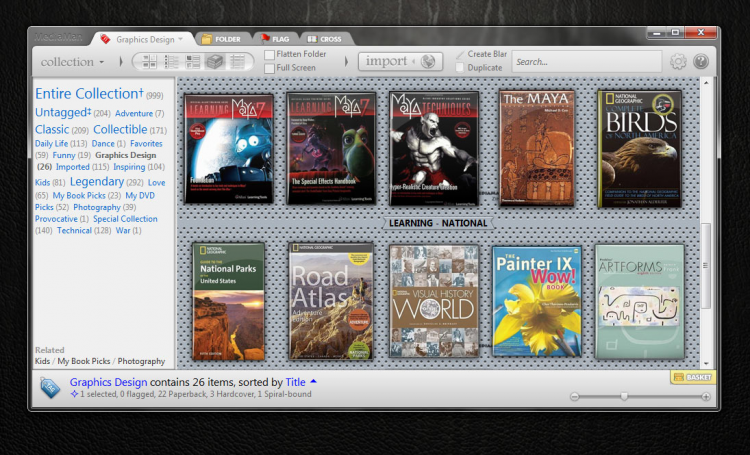
Task: Open the Daily Life tag
Action: 51,144
